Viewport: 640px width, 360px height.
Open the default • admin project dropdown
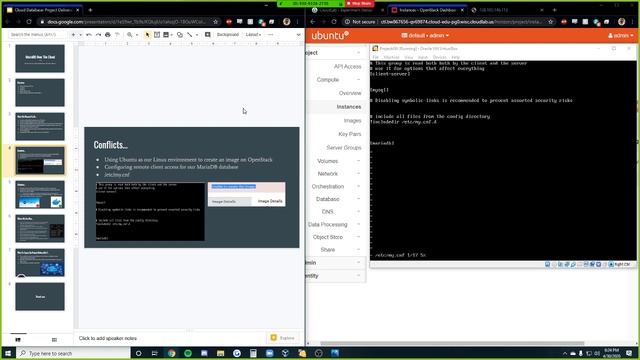pos(425,36)
